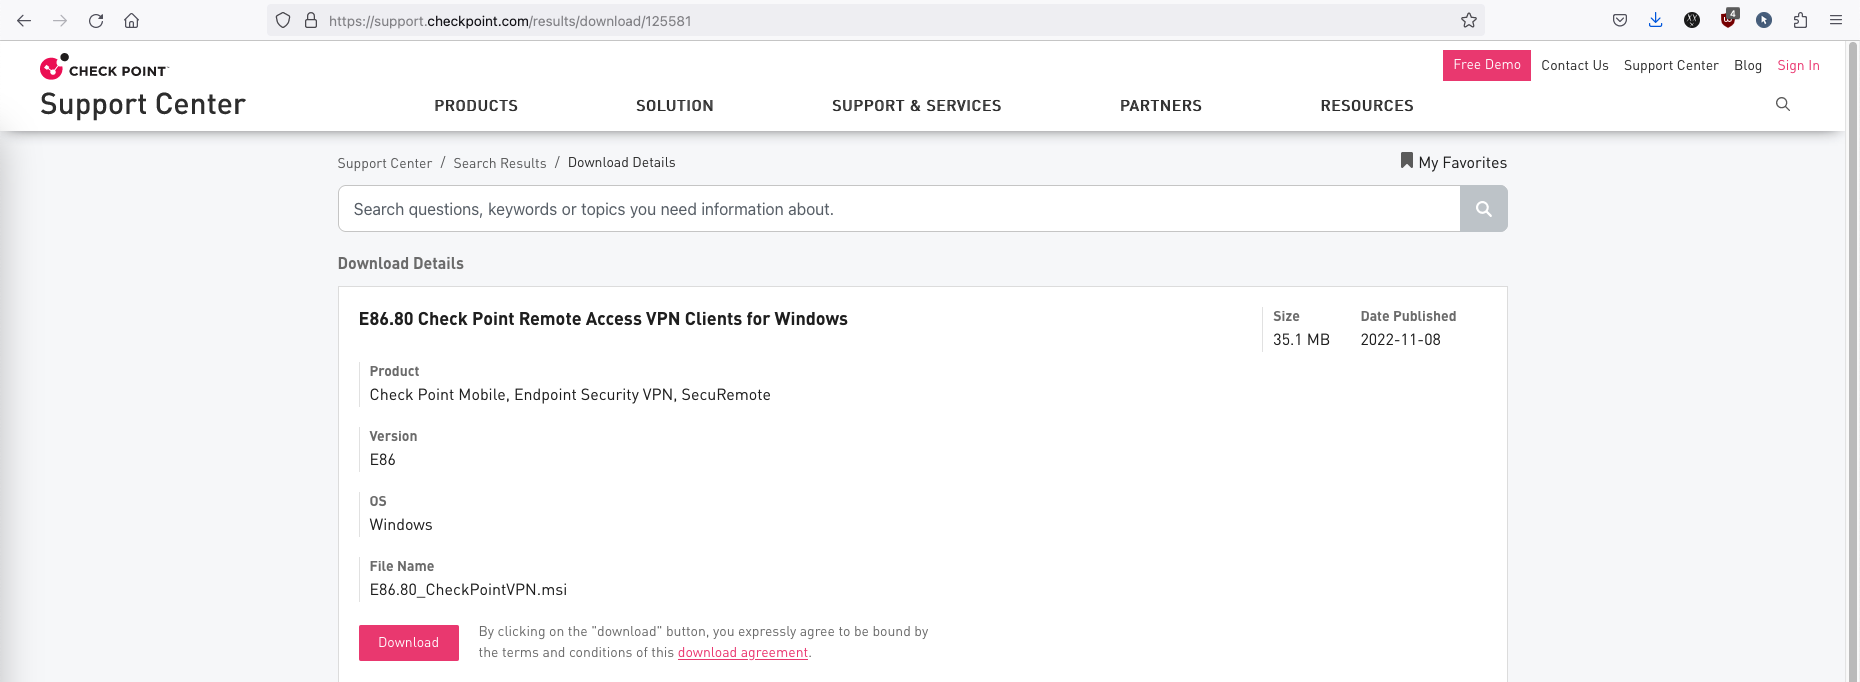The height and width of the screenshot is (682, 1860).
Task: Go to Search Results breadcrumb
Action: (x=499, y=163)
